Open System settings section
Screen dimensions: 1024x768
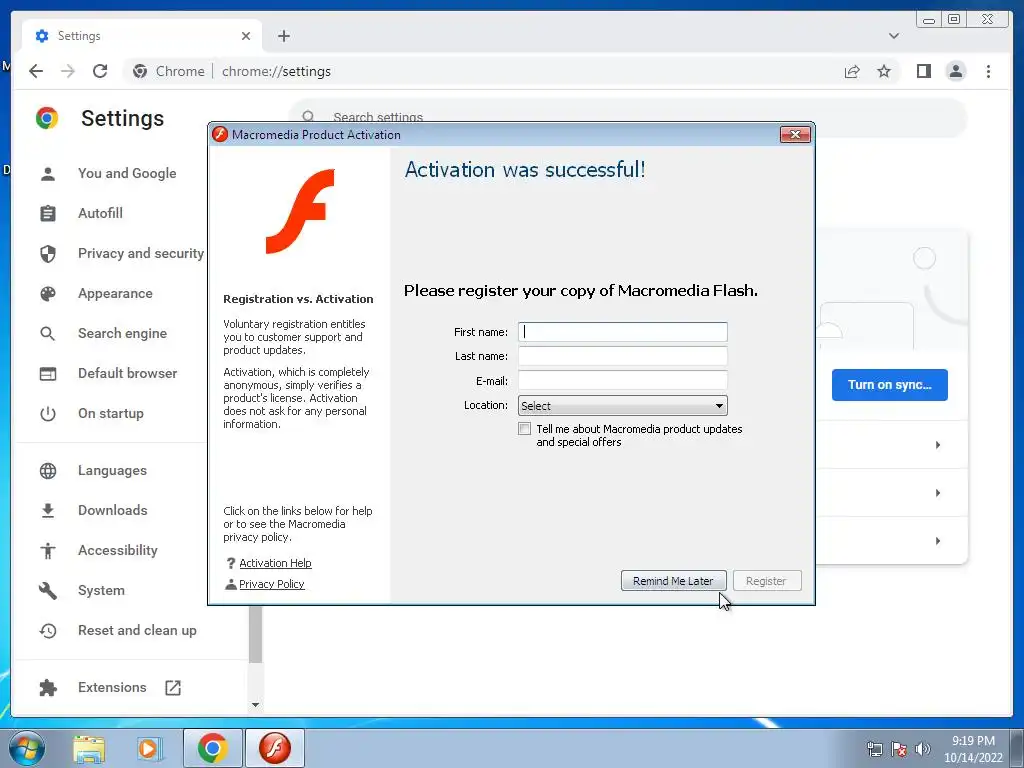[x=101, y=590]
